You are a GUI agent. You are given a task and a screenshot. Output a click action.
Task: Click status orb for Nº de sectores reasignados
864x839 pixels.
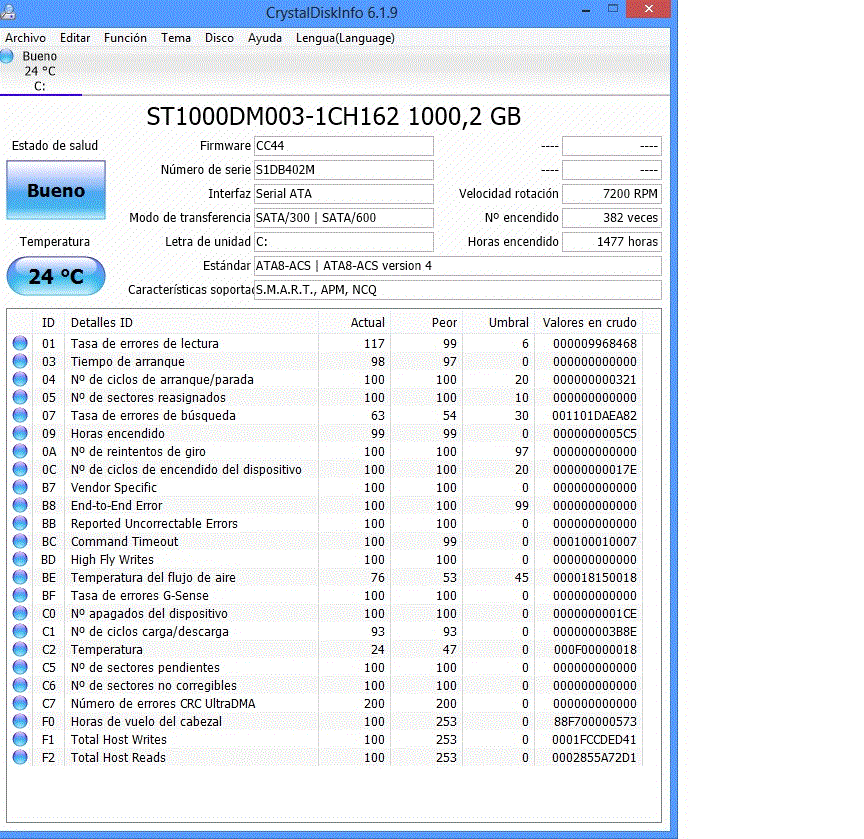20,398
